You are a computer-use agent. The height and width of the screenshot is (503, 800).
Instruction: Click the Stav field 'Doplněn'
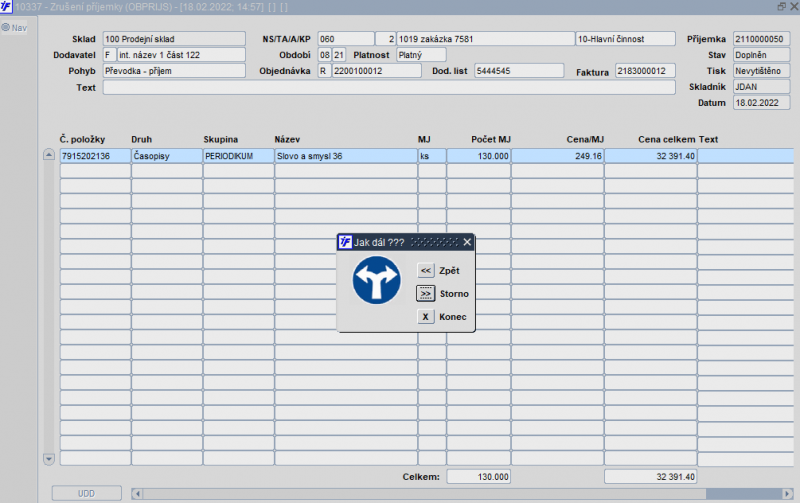pyautogui.click(x=761, y=55)
